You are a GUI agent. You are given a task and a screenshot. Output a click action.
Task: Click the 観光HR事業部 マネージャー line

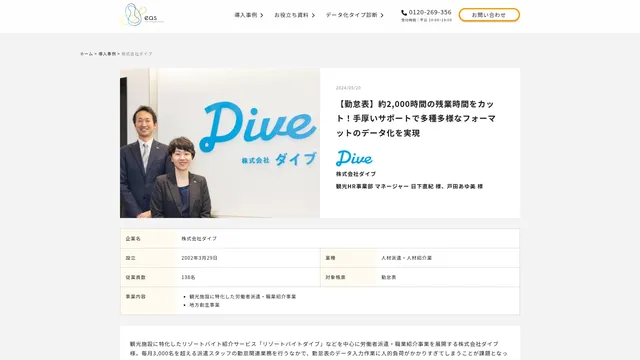[409, 186]
